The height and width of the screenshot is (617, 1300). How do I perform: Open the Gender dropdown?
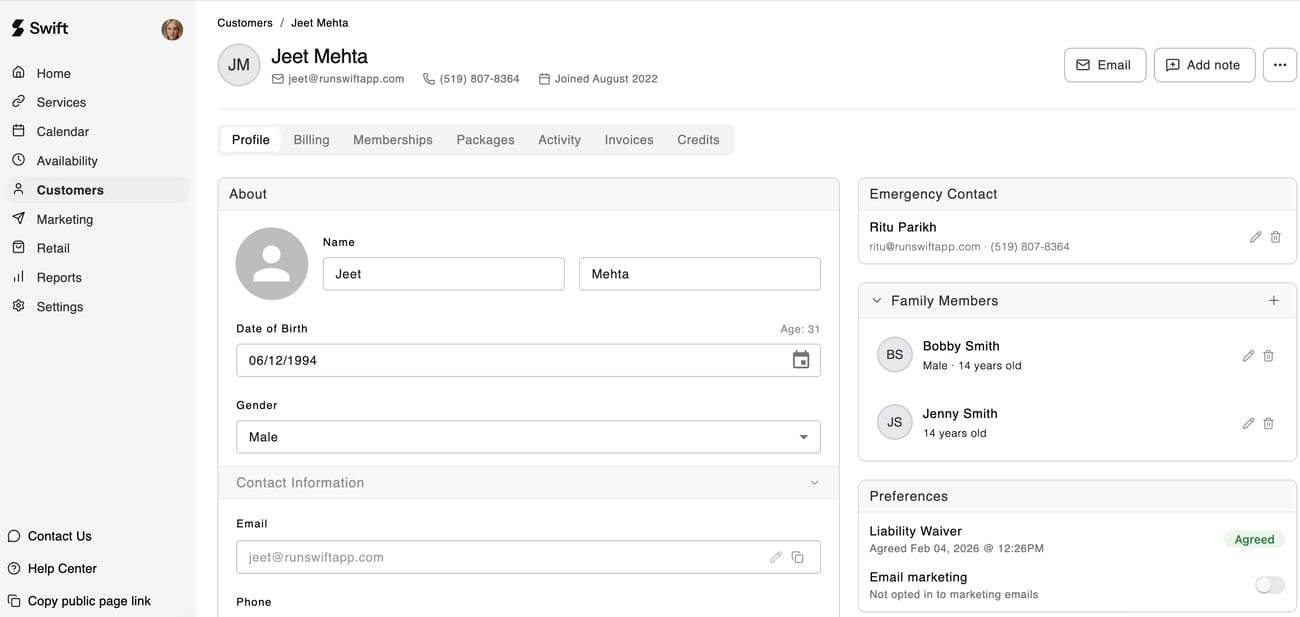click(x=528, y=437)
